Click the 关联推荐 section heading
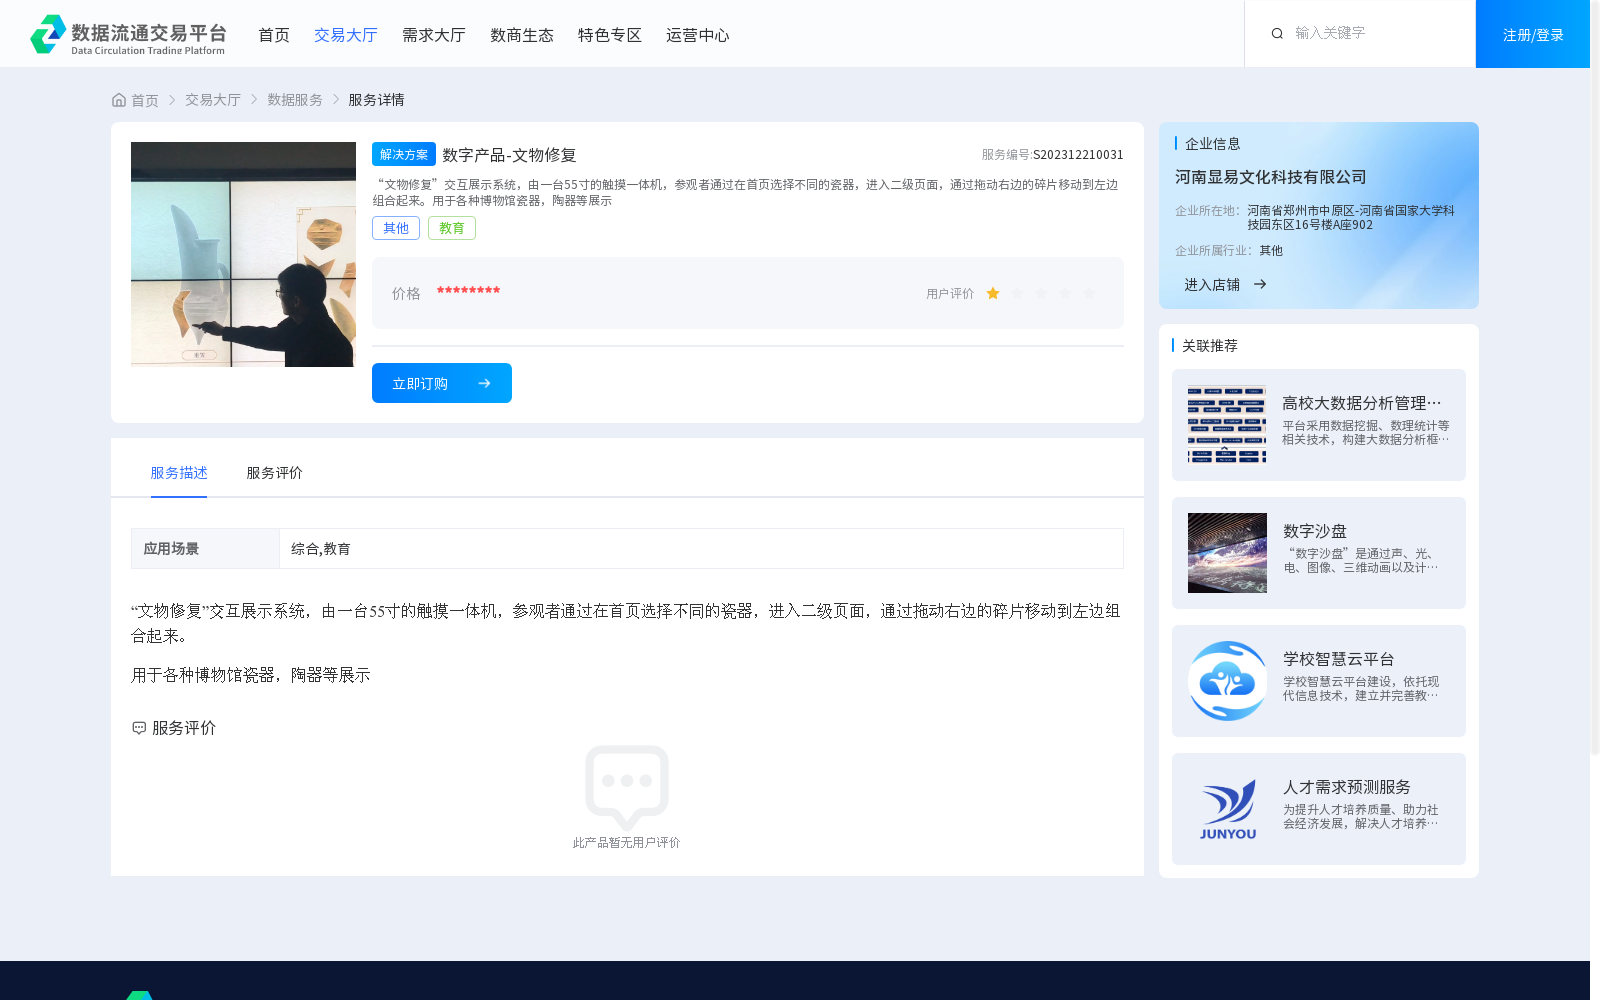The image size is (1600, 1000). coord(1210,346)
